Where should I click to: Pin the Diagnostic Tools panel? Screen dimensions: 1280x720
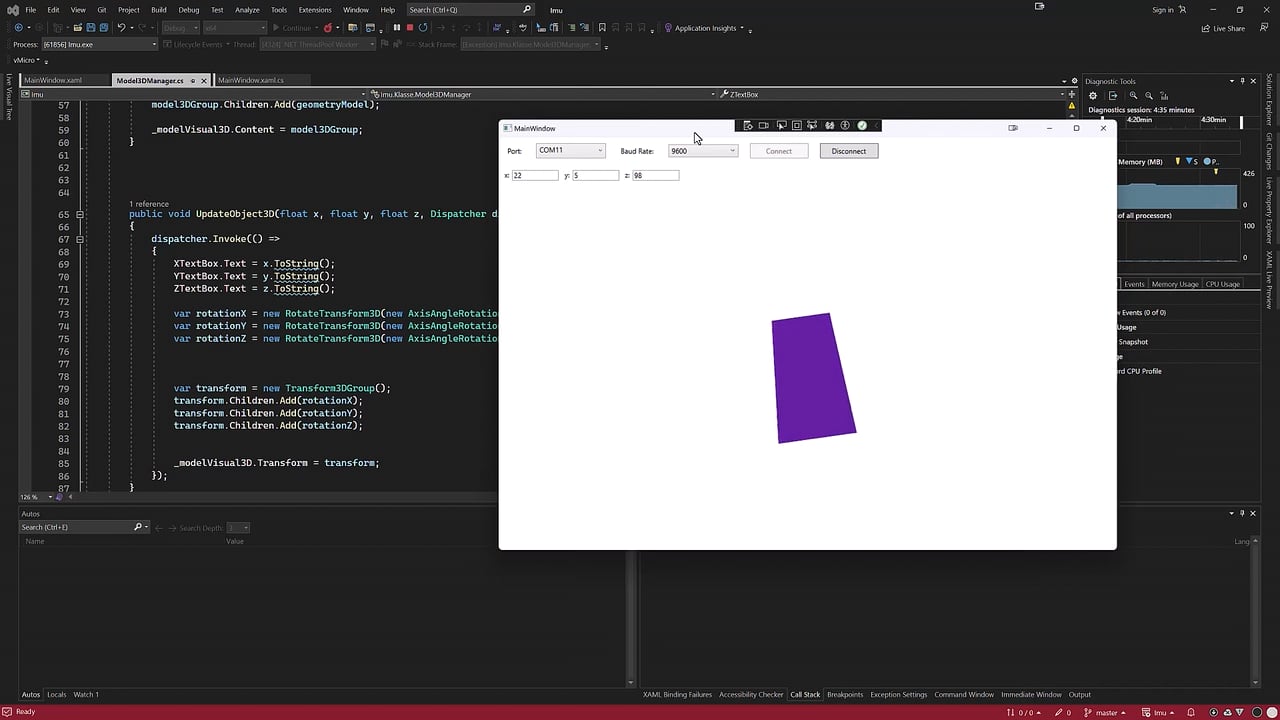[x=1242, y=81]
